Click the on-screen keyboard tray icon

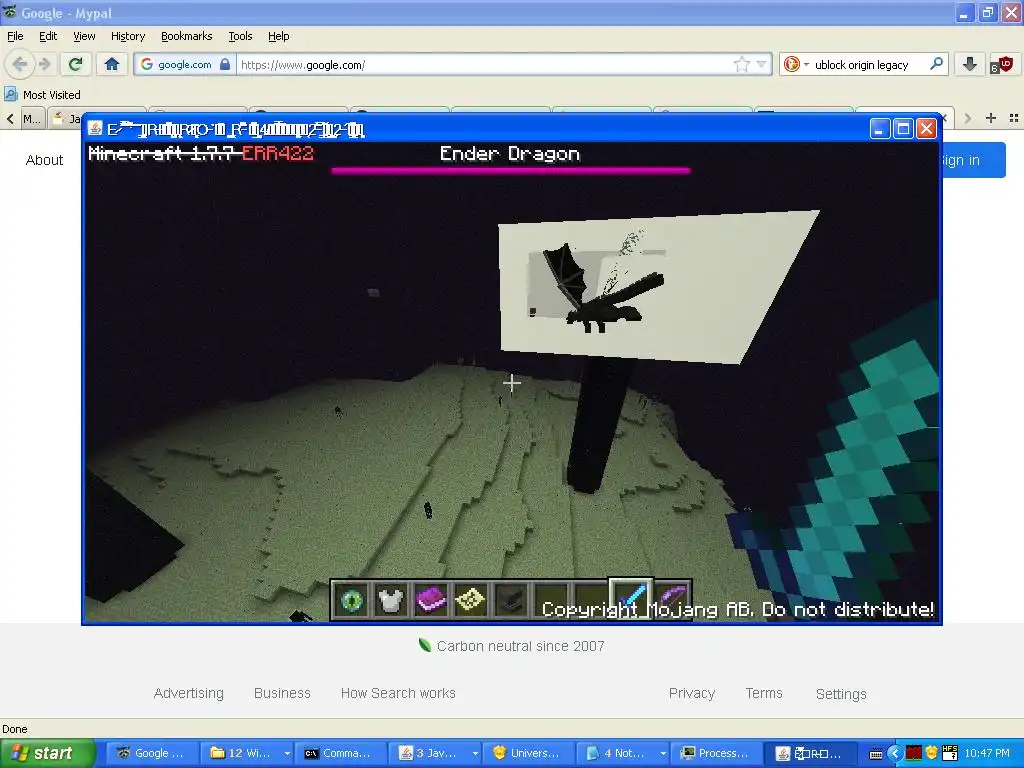pos(876,754)
